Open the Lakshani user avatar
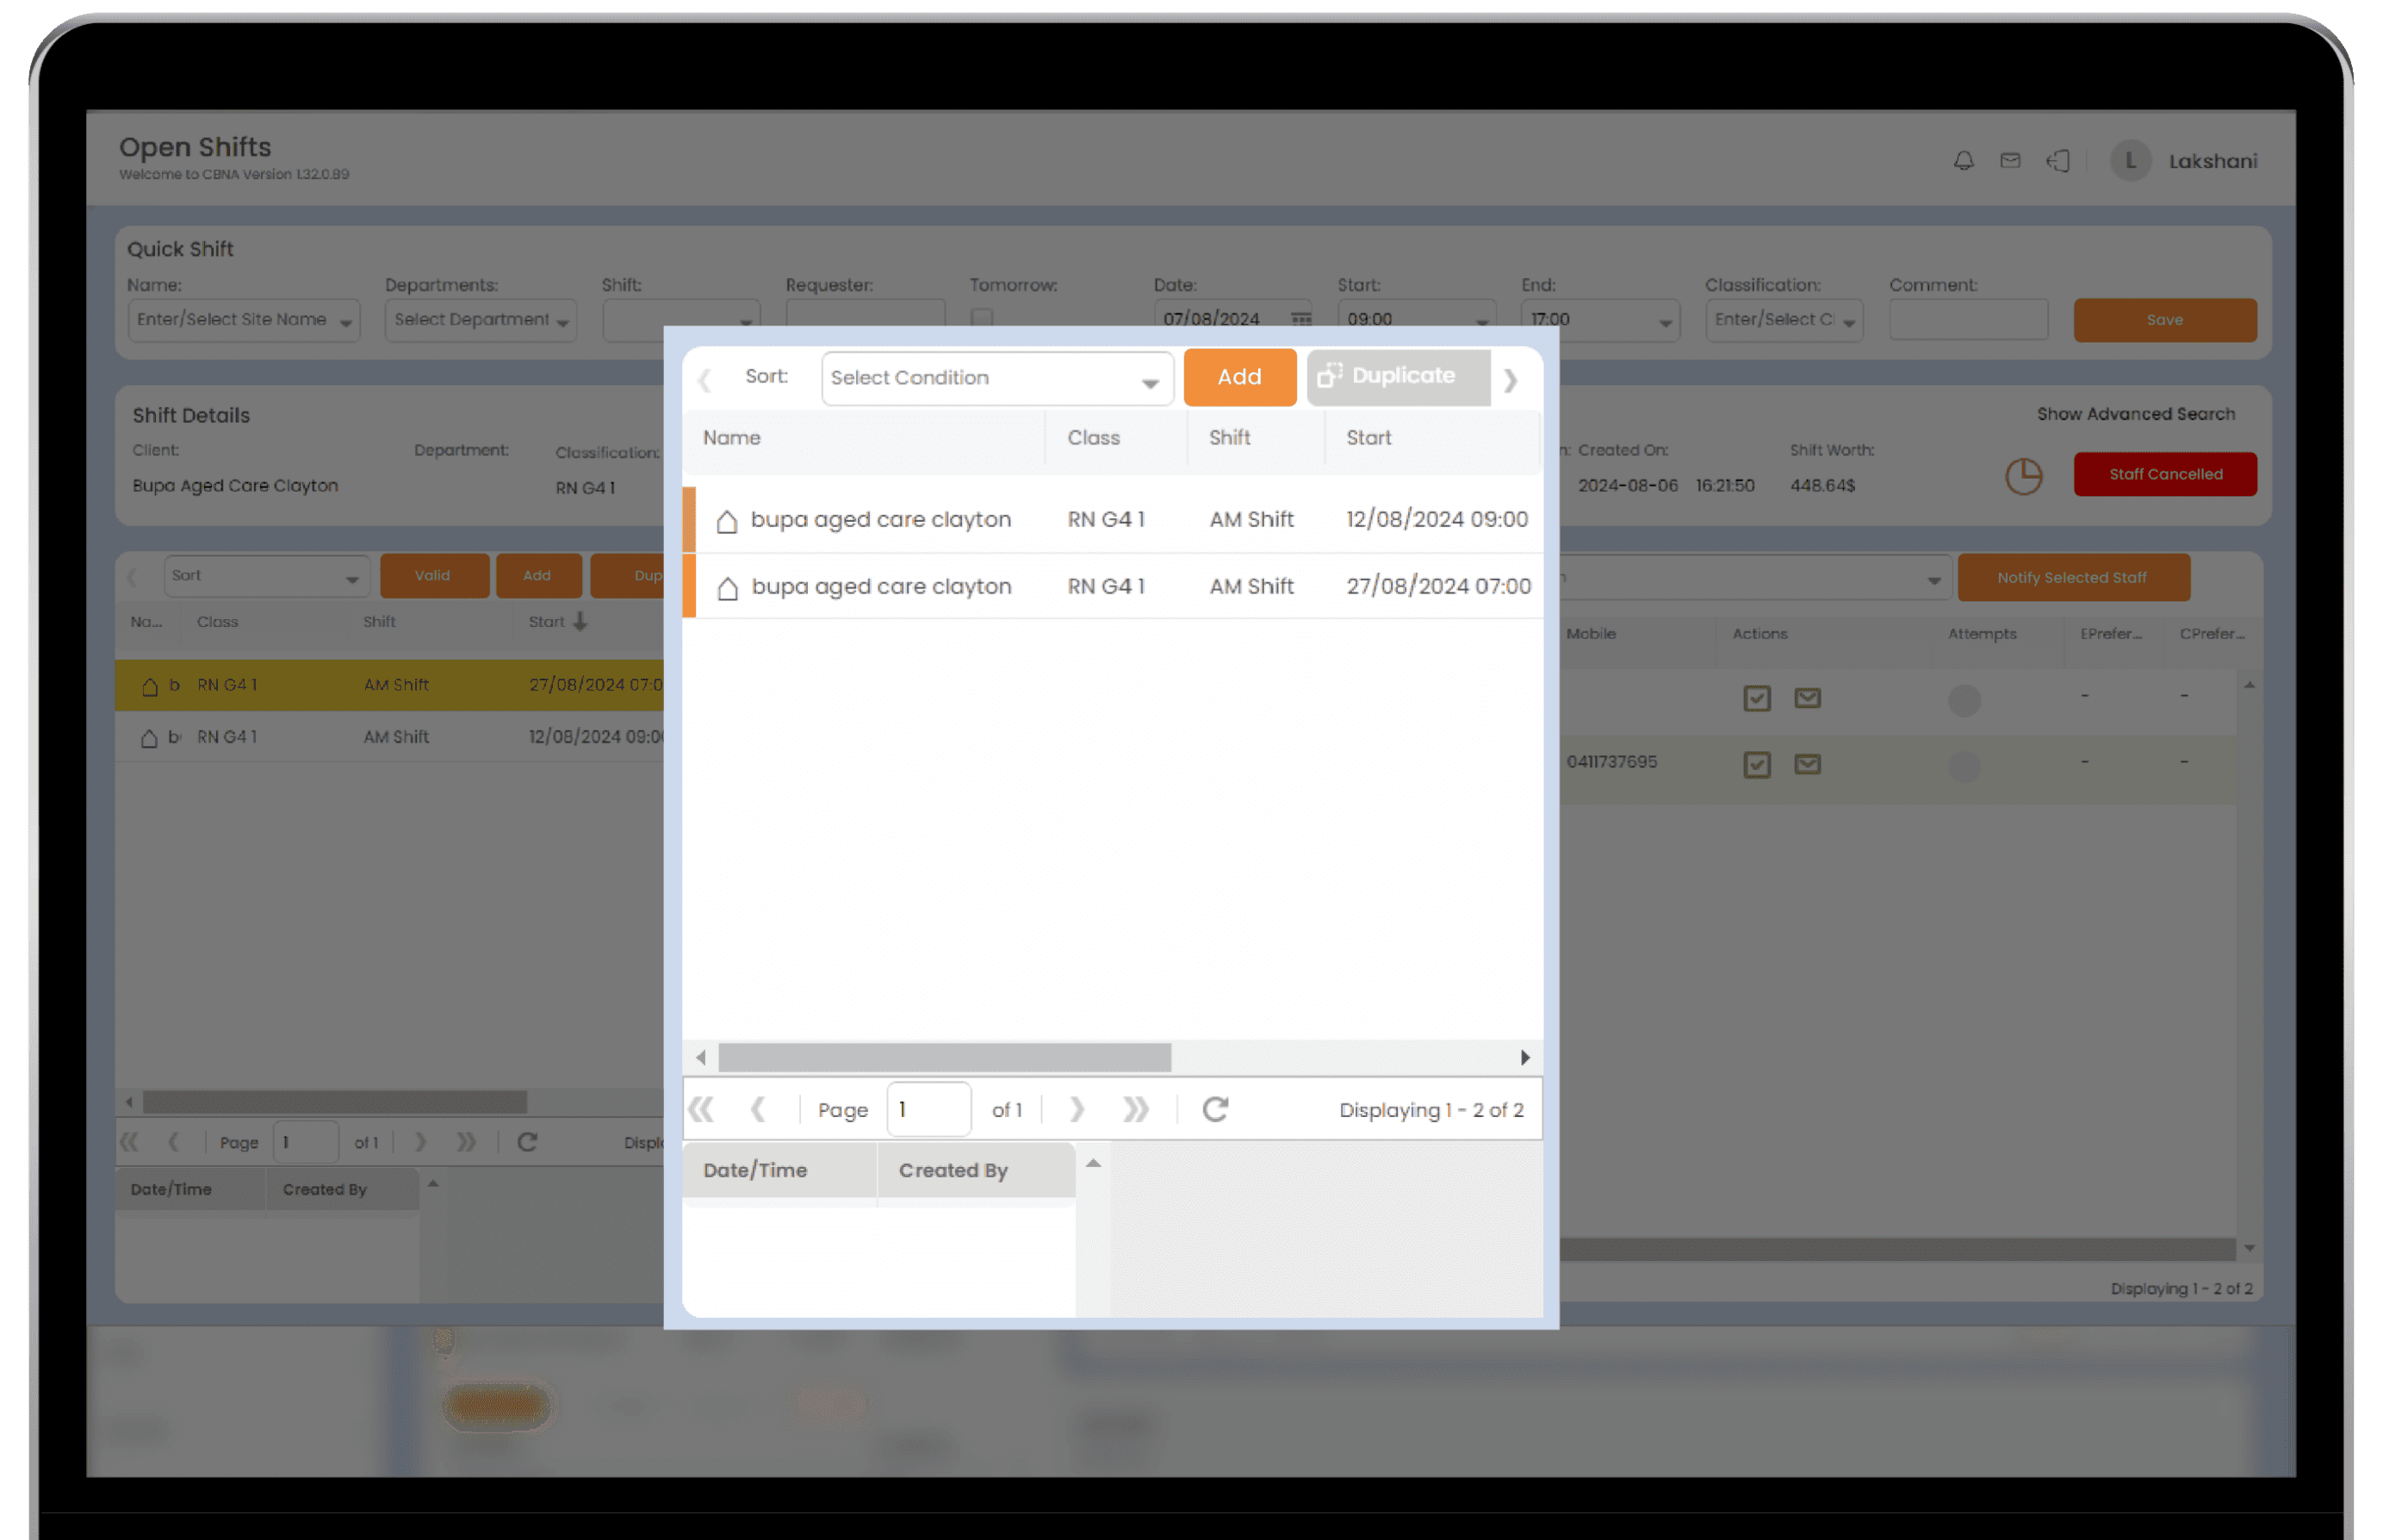Screen dimensions: 2383x1540 (2130, 160)
